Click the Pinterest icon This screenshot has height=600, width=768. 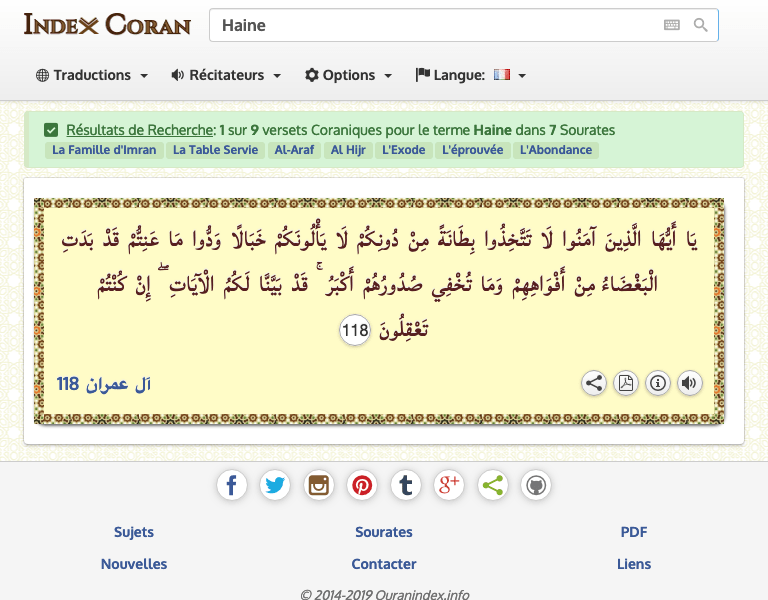[362, 486]
